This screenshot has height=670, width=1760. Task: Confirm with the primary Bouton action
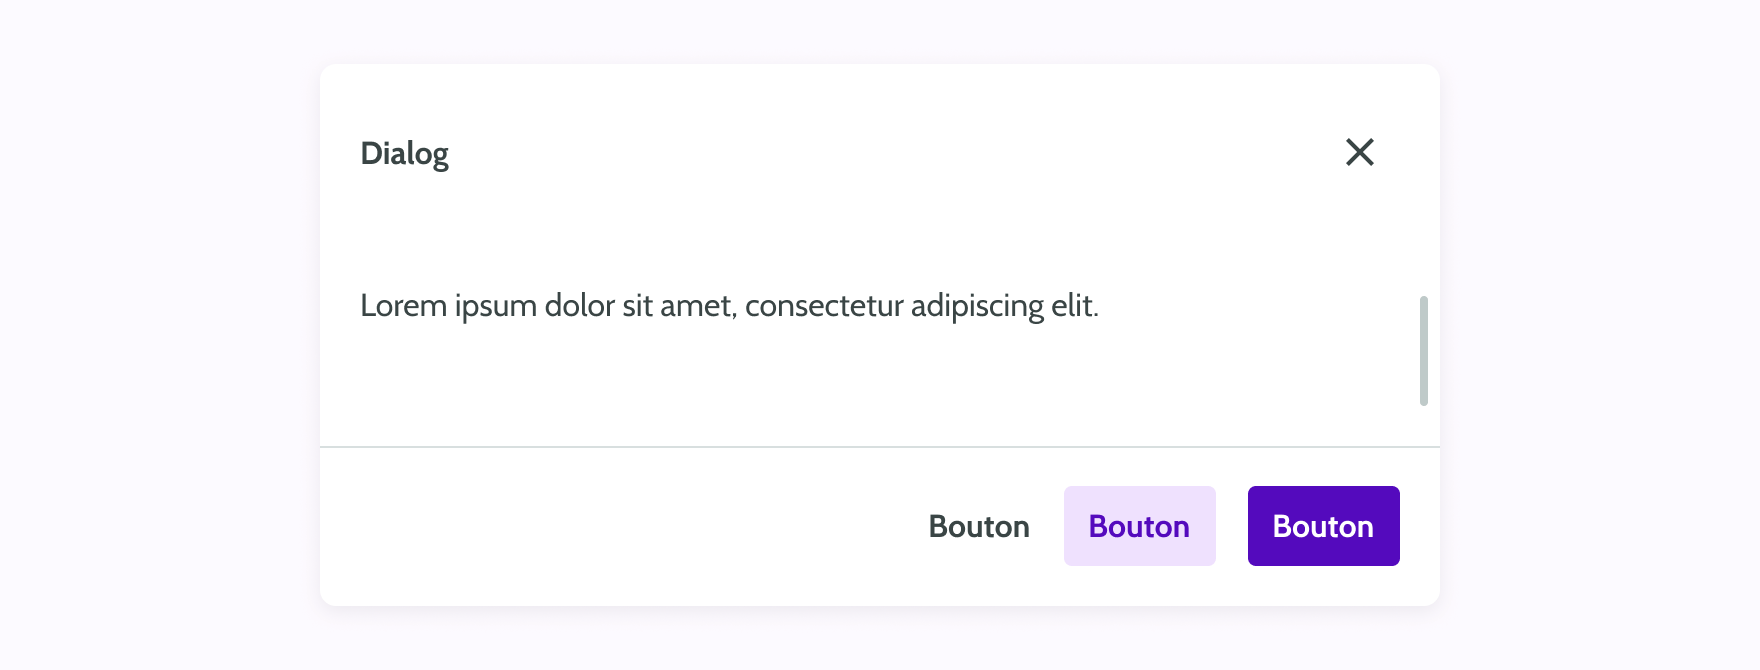[x=1323, y=525]
